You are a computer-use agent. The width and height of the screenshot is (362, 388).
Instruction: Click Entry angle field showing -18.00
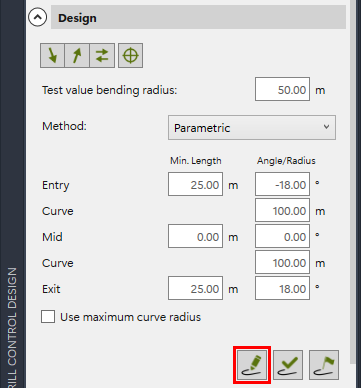pos(282,184)
